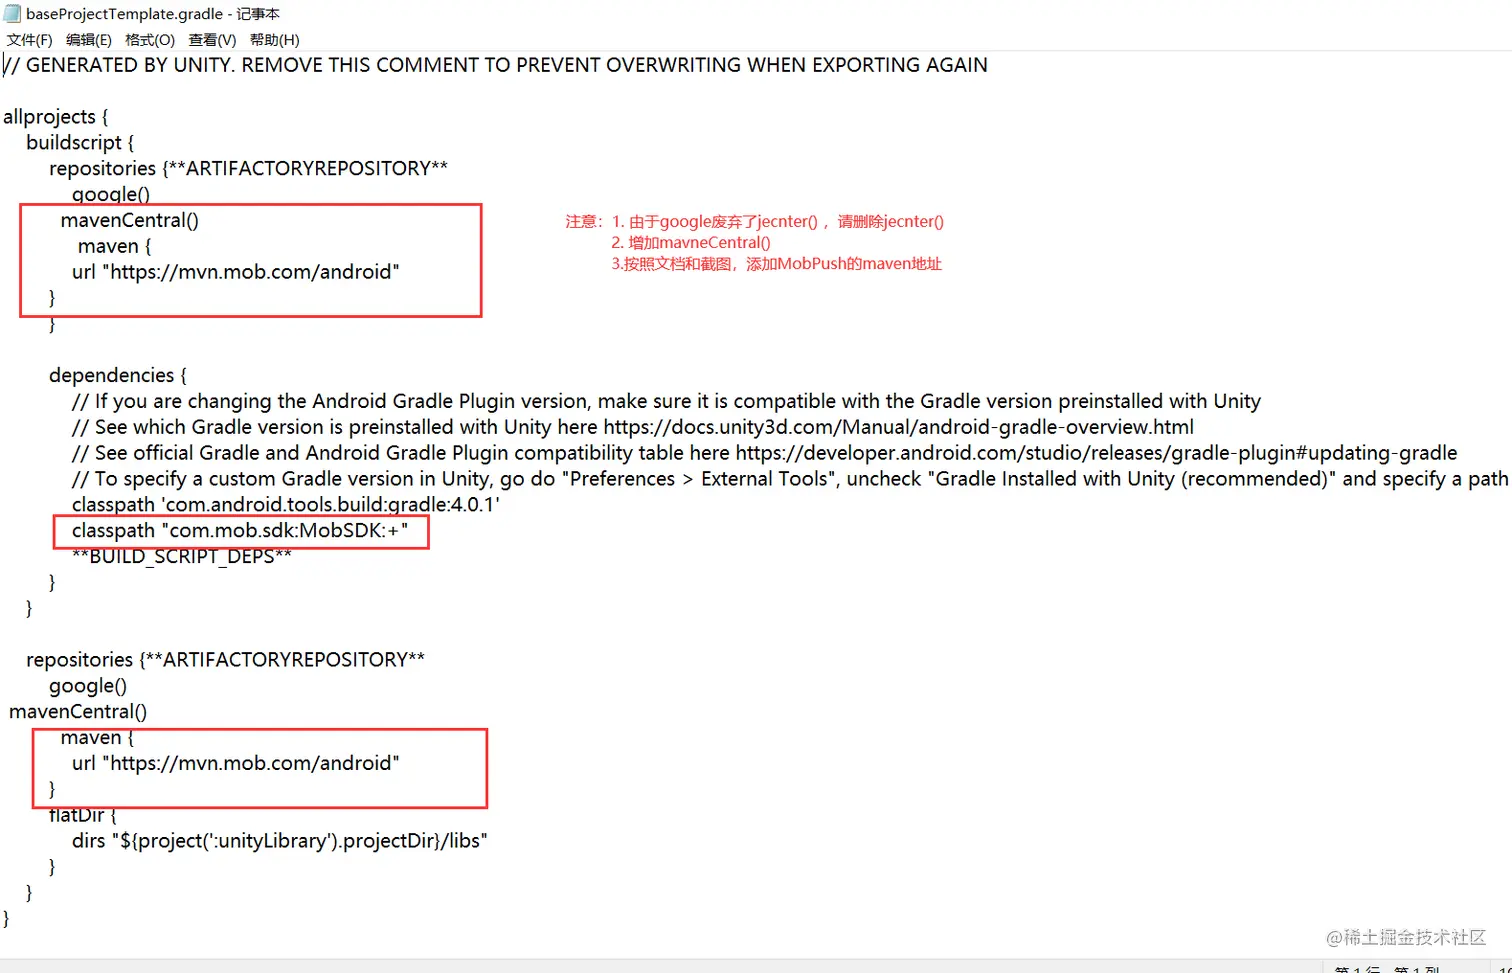Click the **BUILD_SCRIPT_DEPS** placeholder line

coord(182,557)
